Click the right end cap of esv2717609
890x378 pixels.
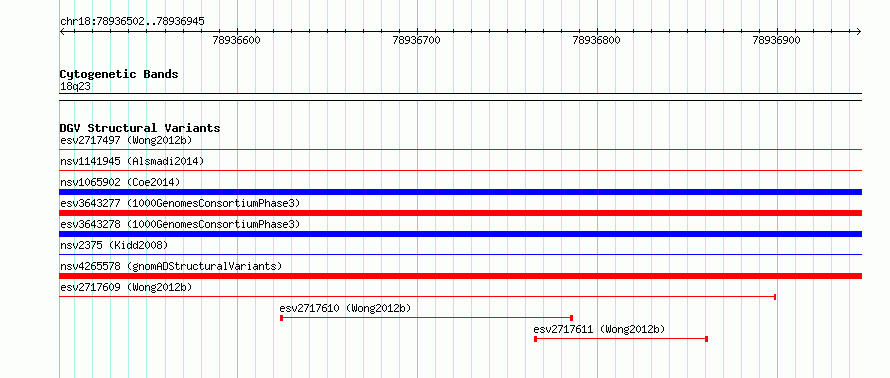tap(775, 297)
